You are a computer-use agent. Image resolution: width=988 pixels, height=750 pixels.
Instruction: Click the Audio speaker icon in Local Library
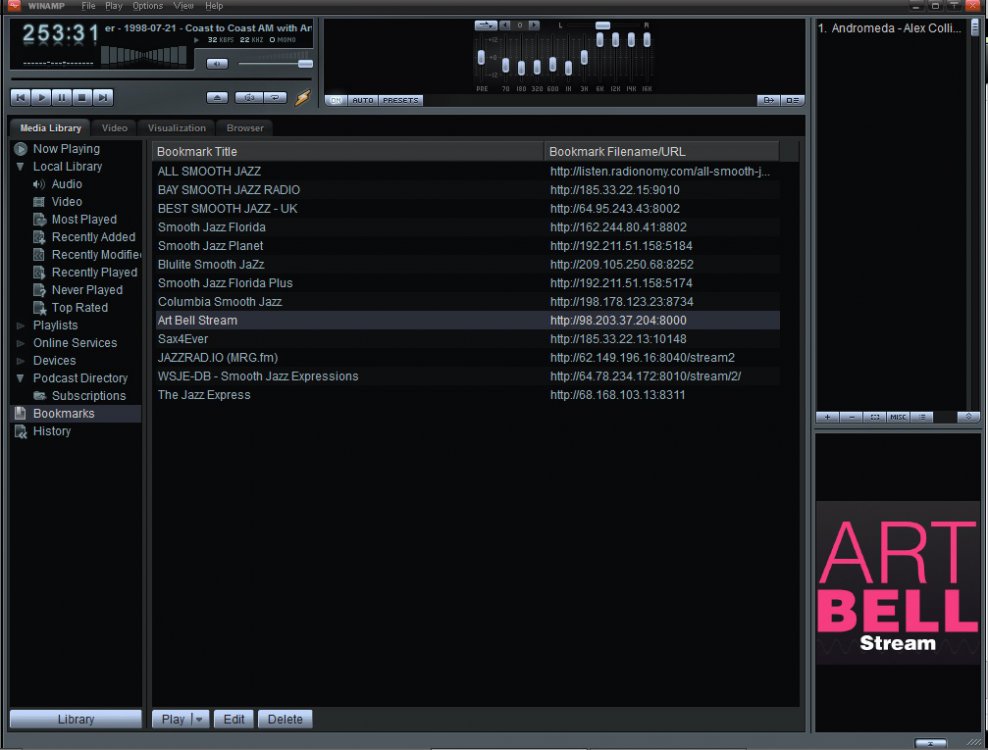click(39, 184)
